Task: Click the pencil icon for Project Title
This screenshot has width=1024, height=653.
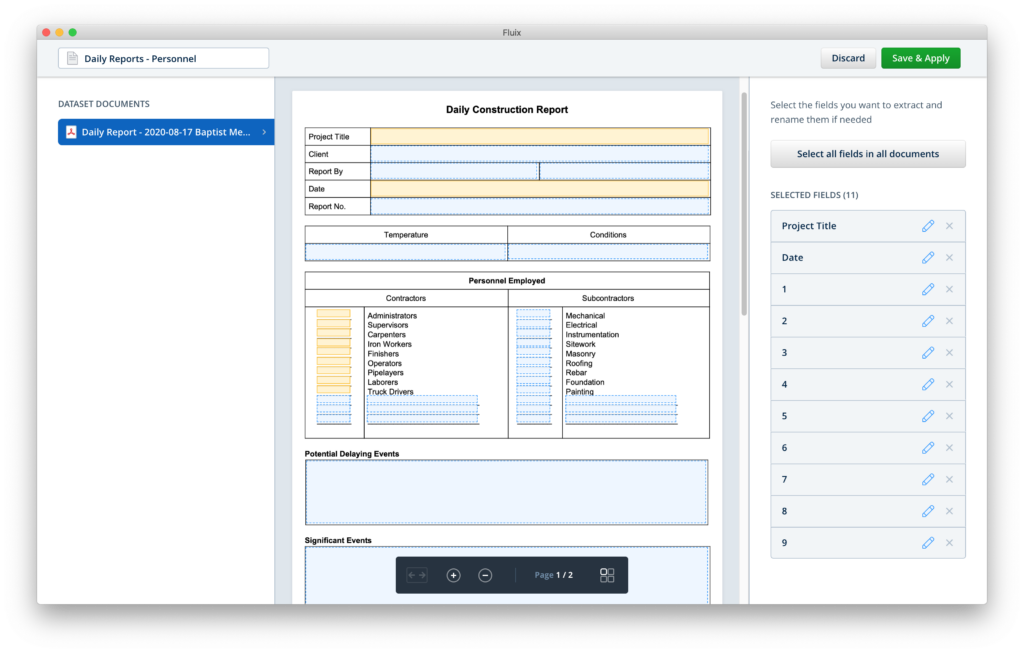Action: coord(927,226)
